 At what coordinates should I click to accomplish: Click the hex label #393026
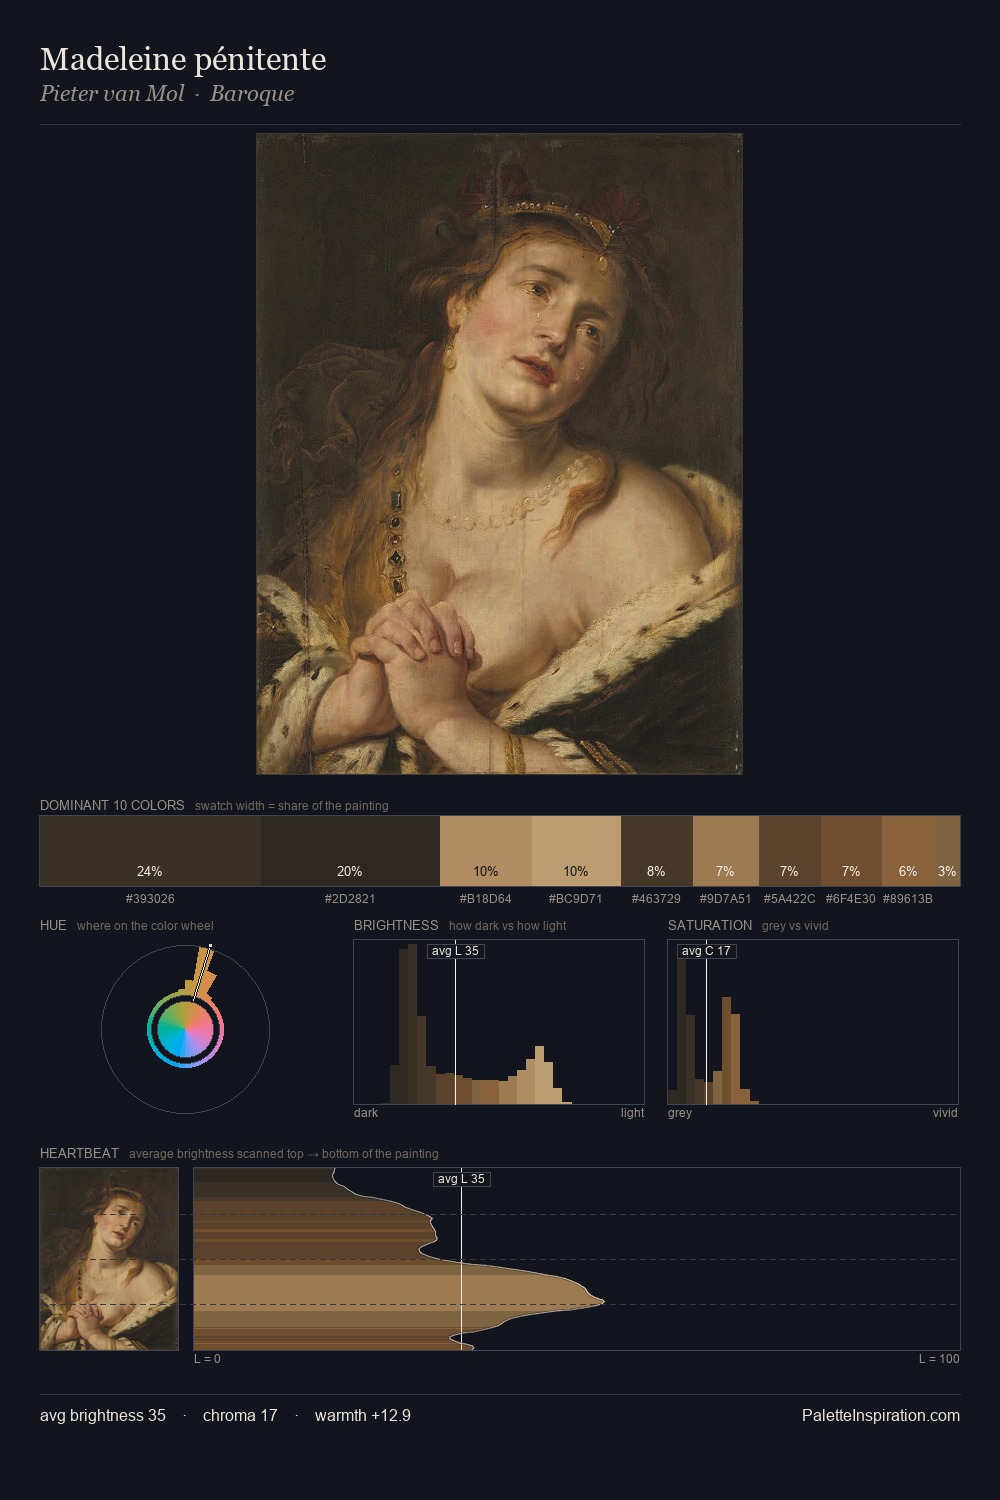pyautogui.click(x=150, y=899)
